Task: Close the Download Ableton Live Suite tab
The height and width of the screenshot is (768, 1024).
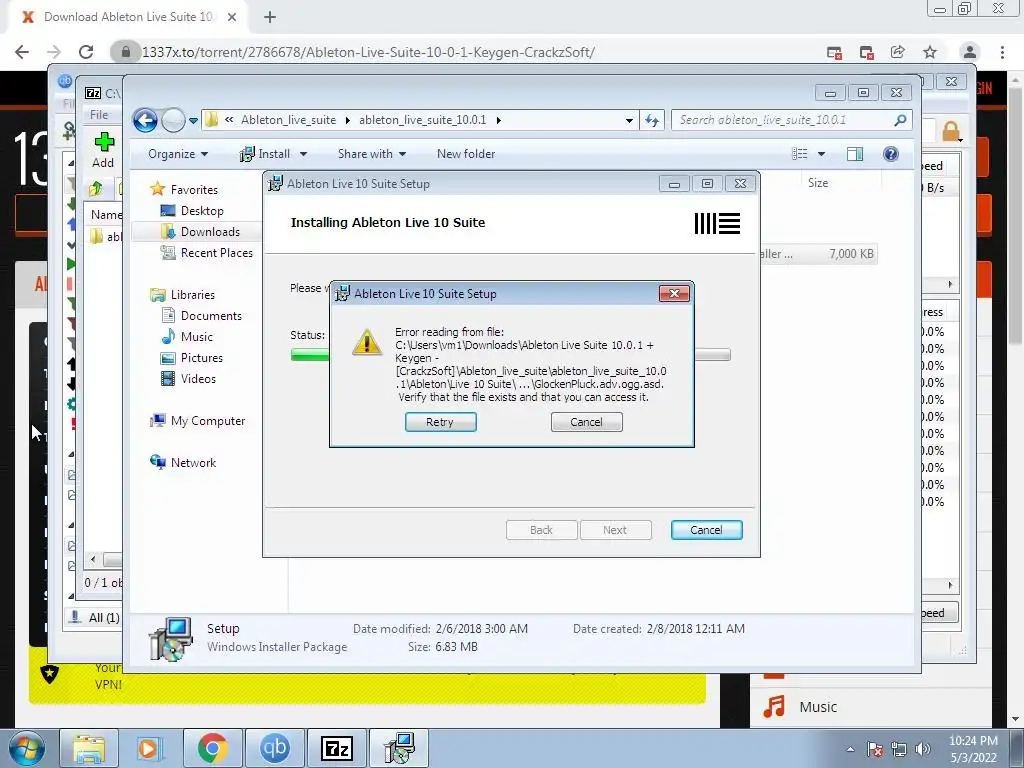Action: [x=232, y=17]
